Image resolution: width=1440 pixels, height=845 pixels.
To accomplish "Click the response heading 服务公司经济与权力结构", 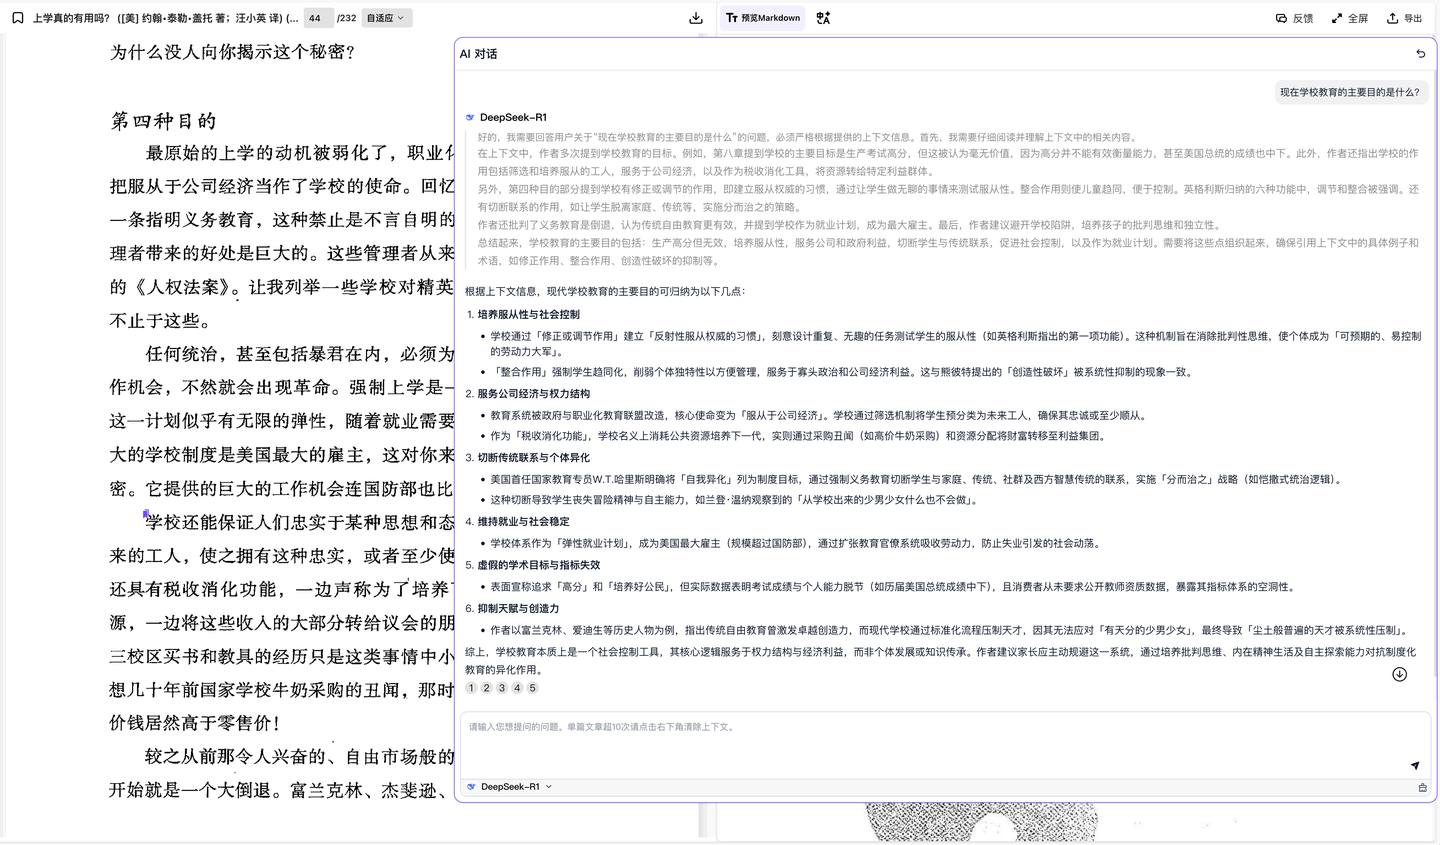I will pyautogui.click(x=533, y=394).
